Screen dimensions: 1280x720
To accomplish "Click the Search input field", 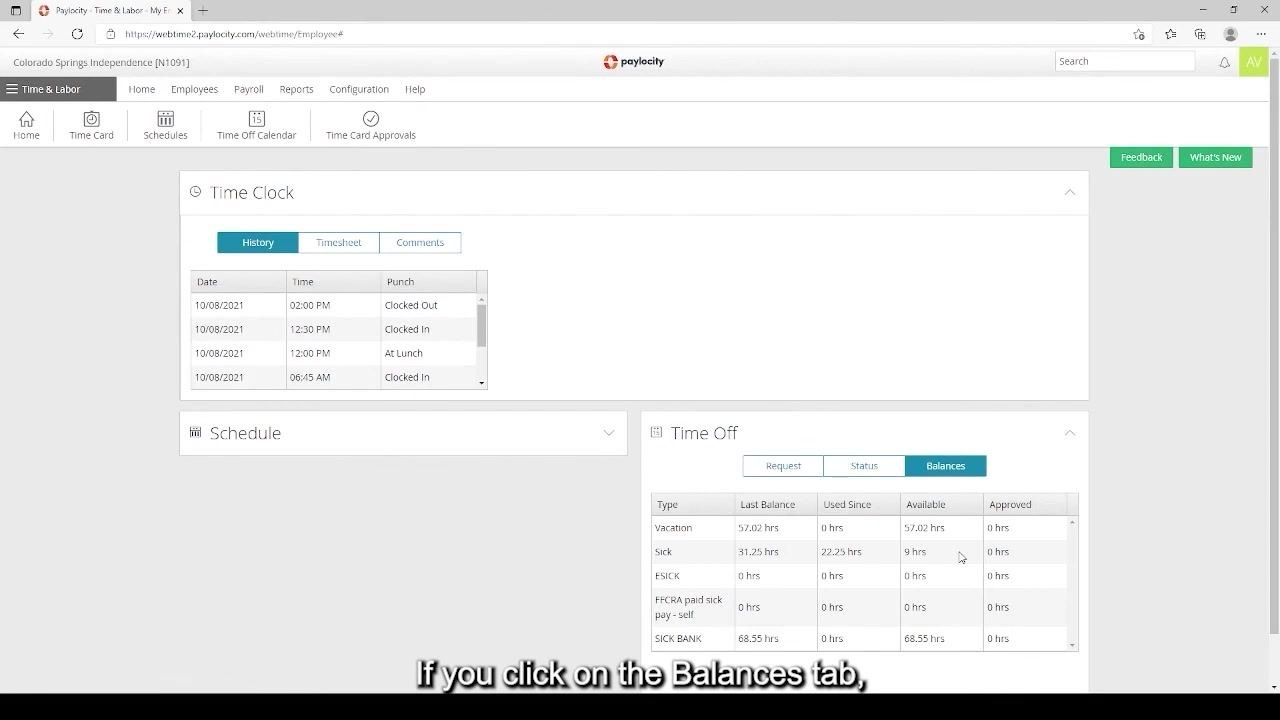I will (x=1125, y=61).
